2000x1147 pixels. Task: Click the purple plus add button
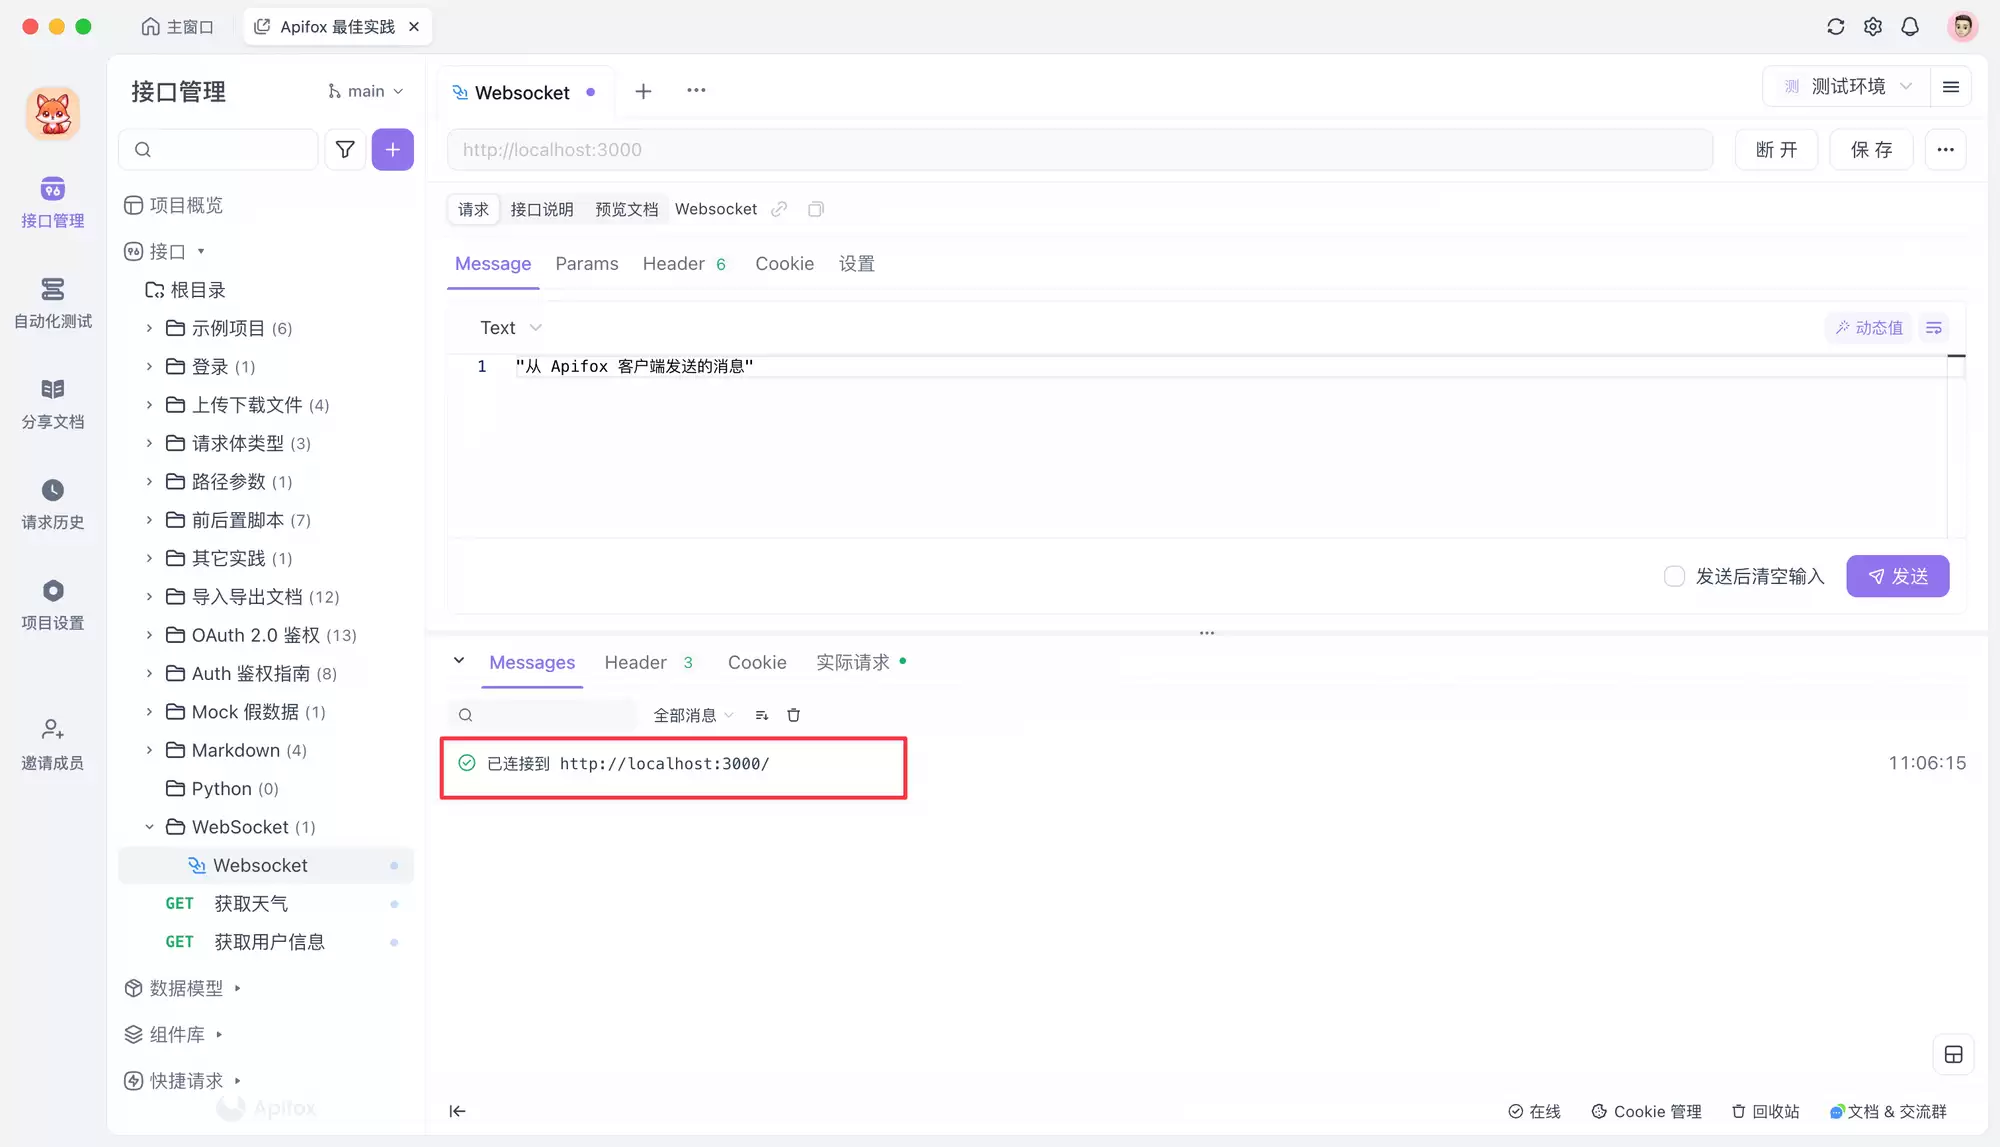tap(393, 150)
